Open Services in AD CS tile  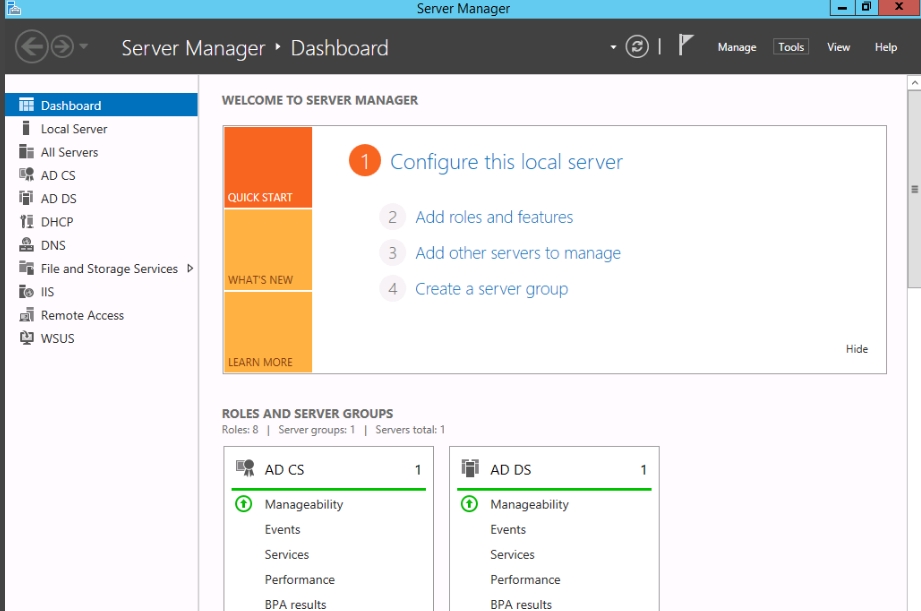(x=287, y=555)
